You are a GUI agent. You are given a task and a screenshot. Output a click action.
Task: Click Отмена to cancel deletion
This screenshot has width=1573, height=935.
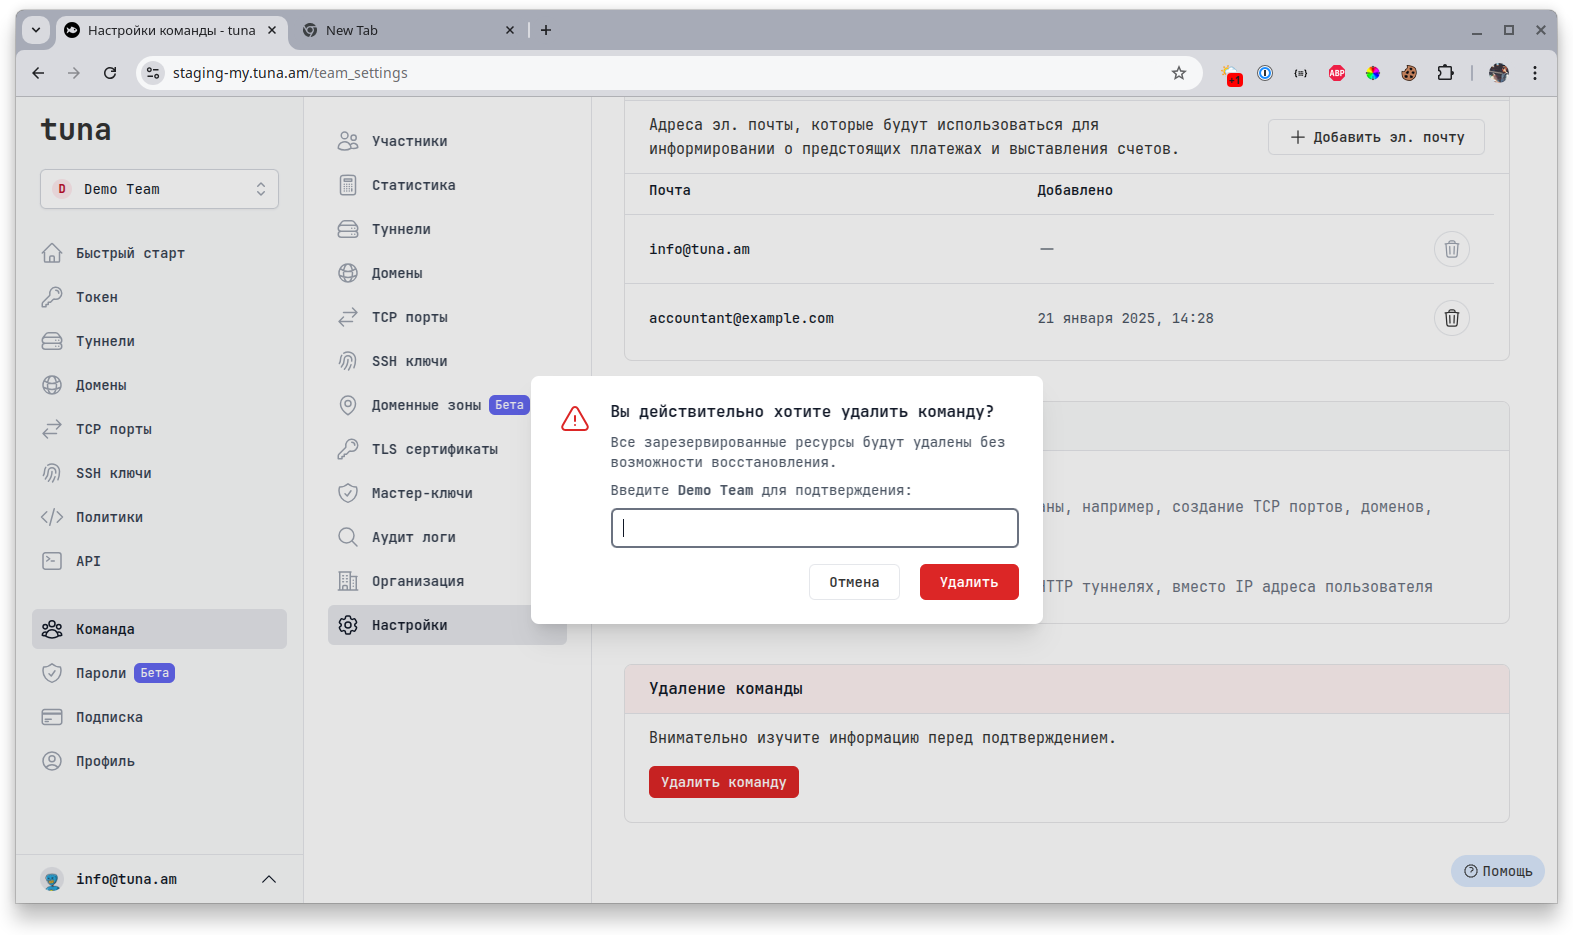tap(854, 582)
